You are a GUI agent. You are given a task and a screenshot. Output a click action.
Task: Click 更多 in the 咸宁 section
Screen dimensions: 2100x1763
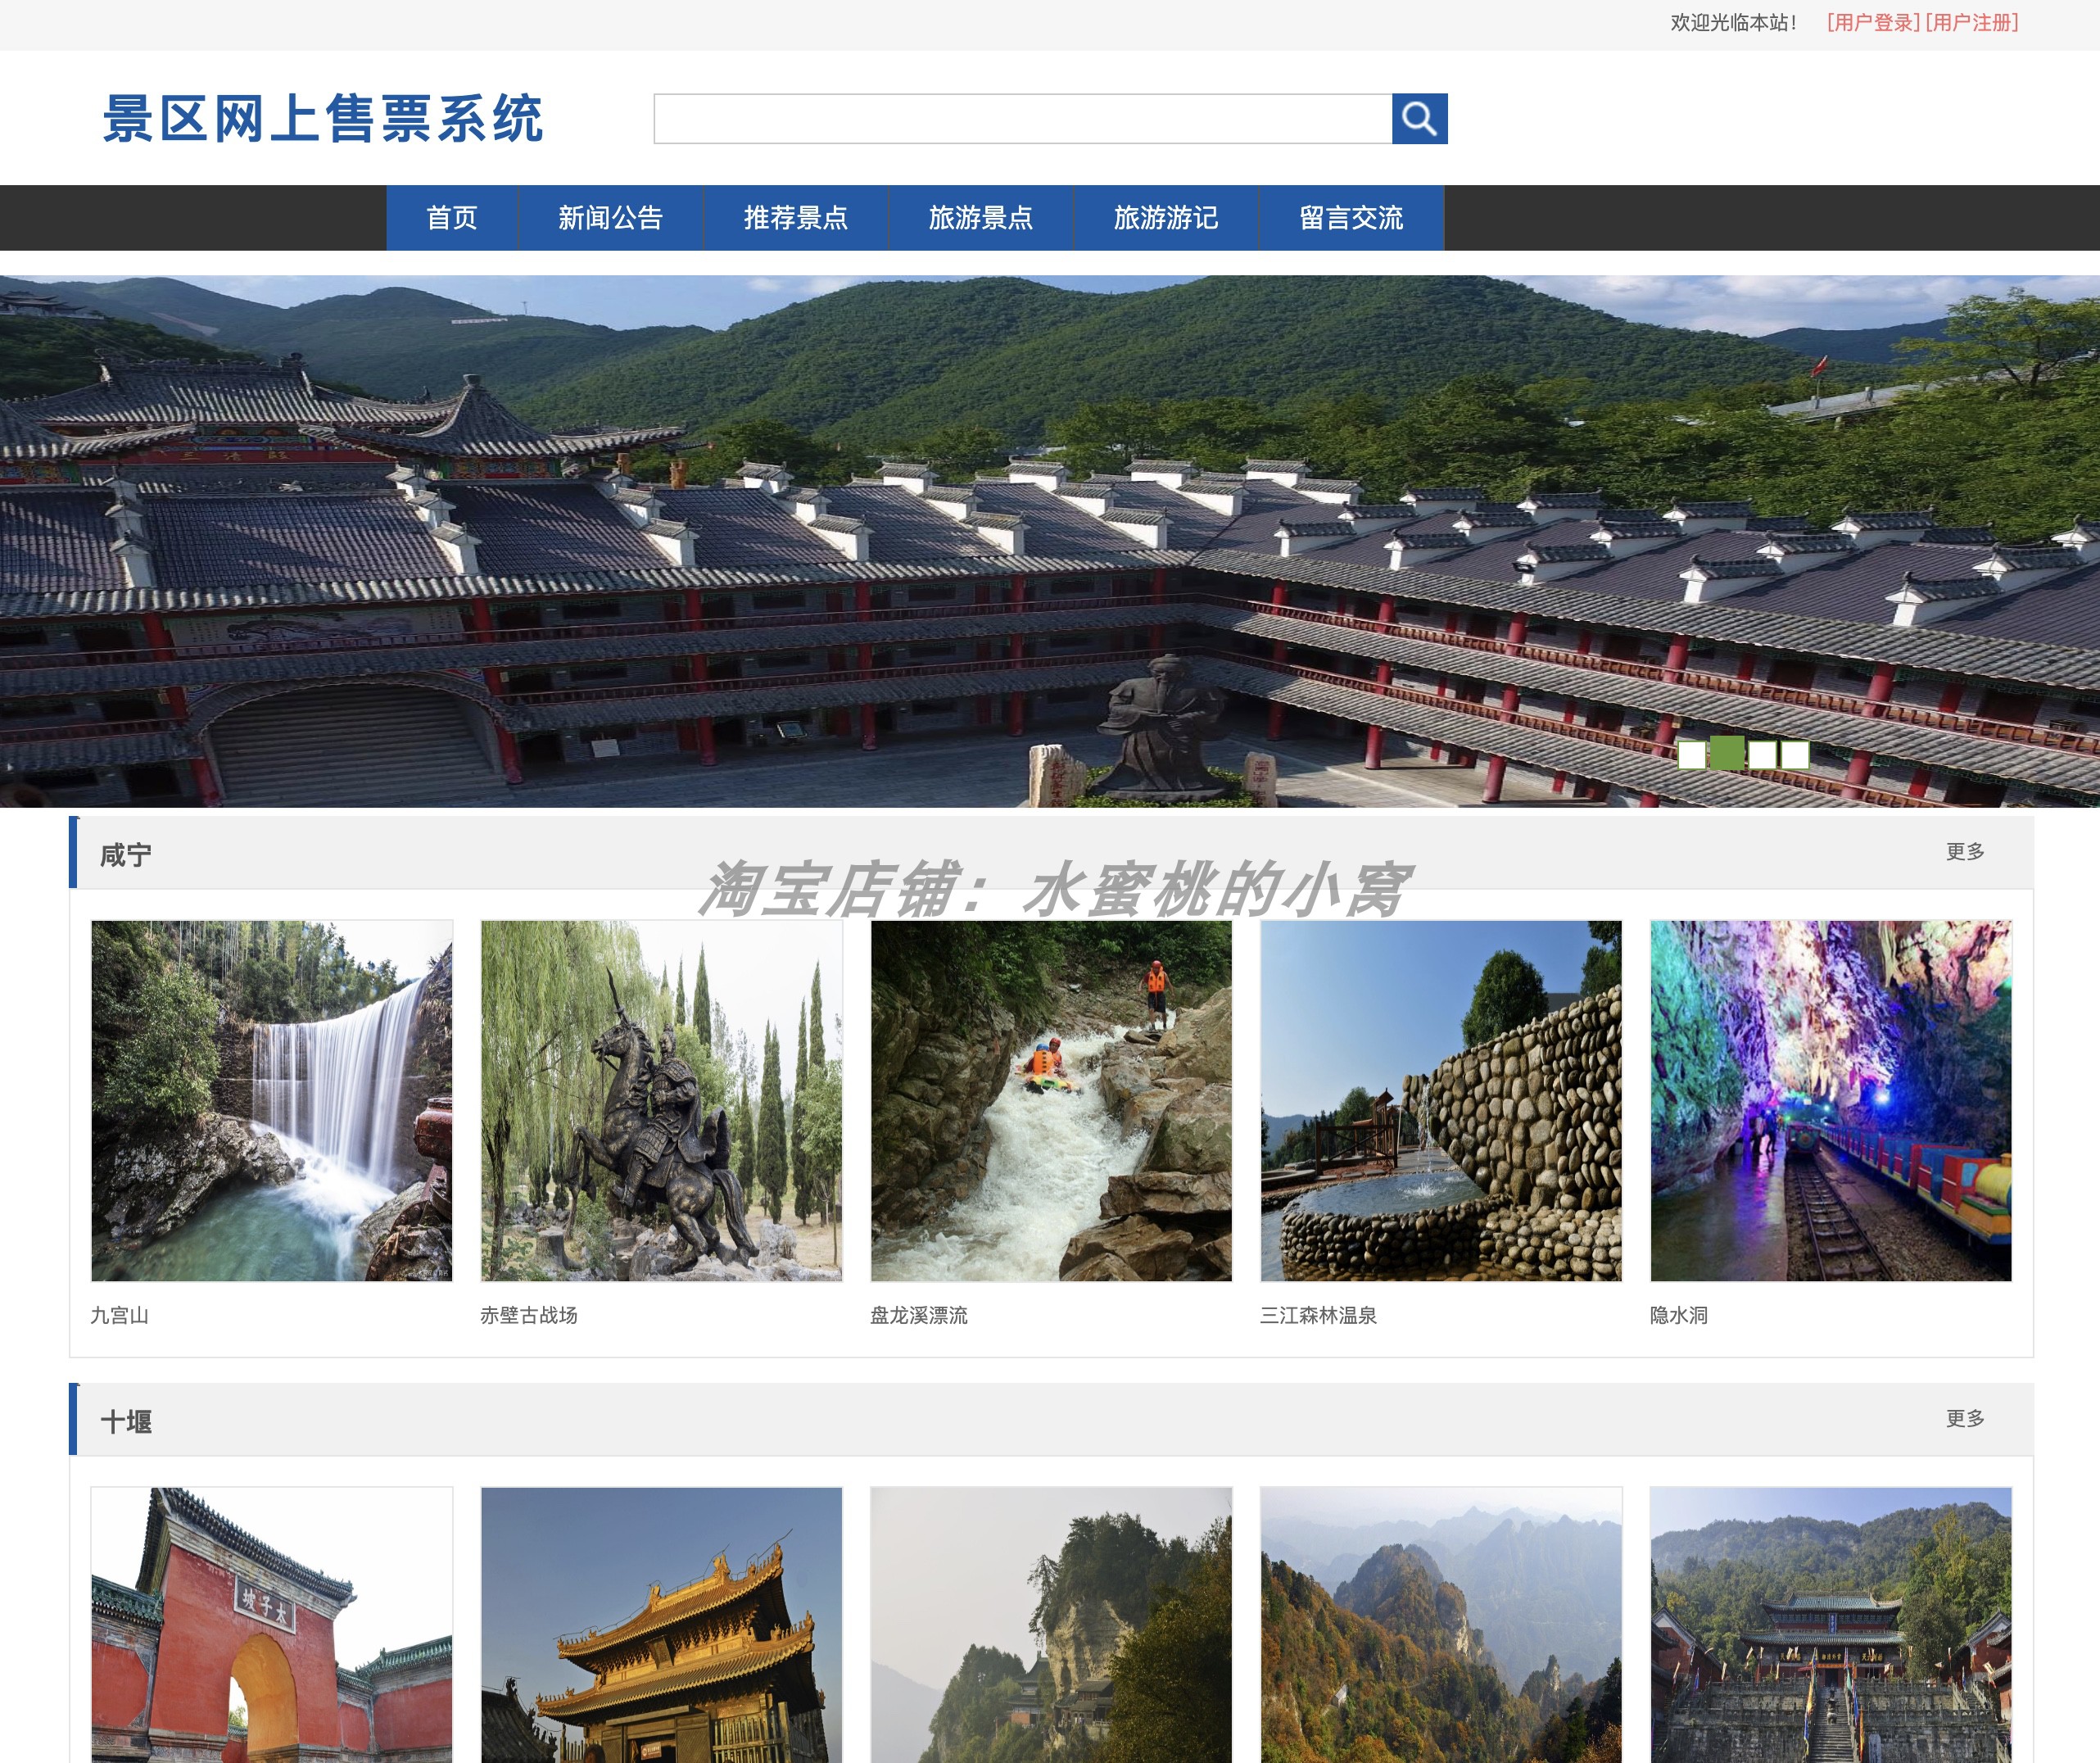coord(1965,851)
